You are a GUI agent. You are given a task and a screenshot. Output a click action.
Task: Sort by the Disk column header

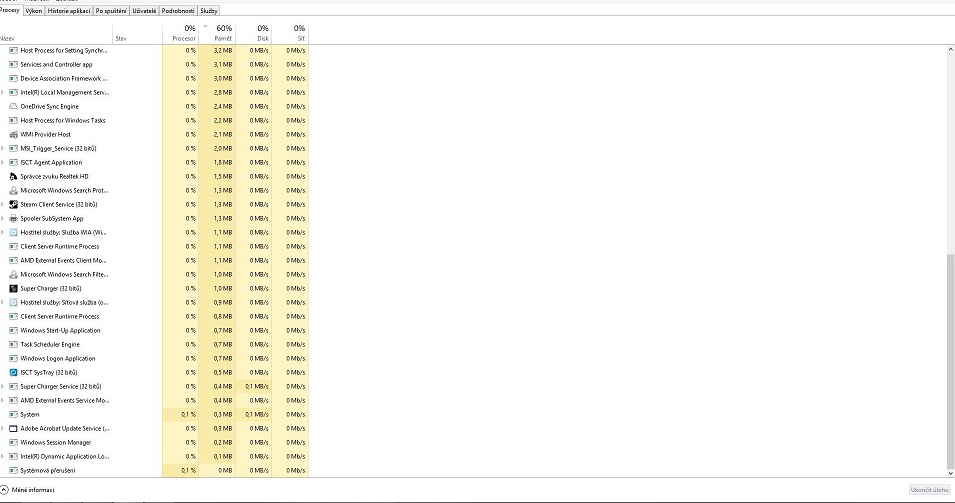click(x=253, y=33)
